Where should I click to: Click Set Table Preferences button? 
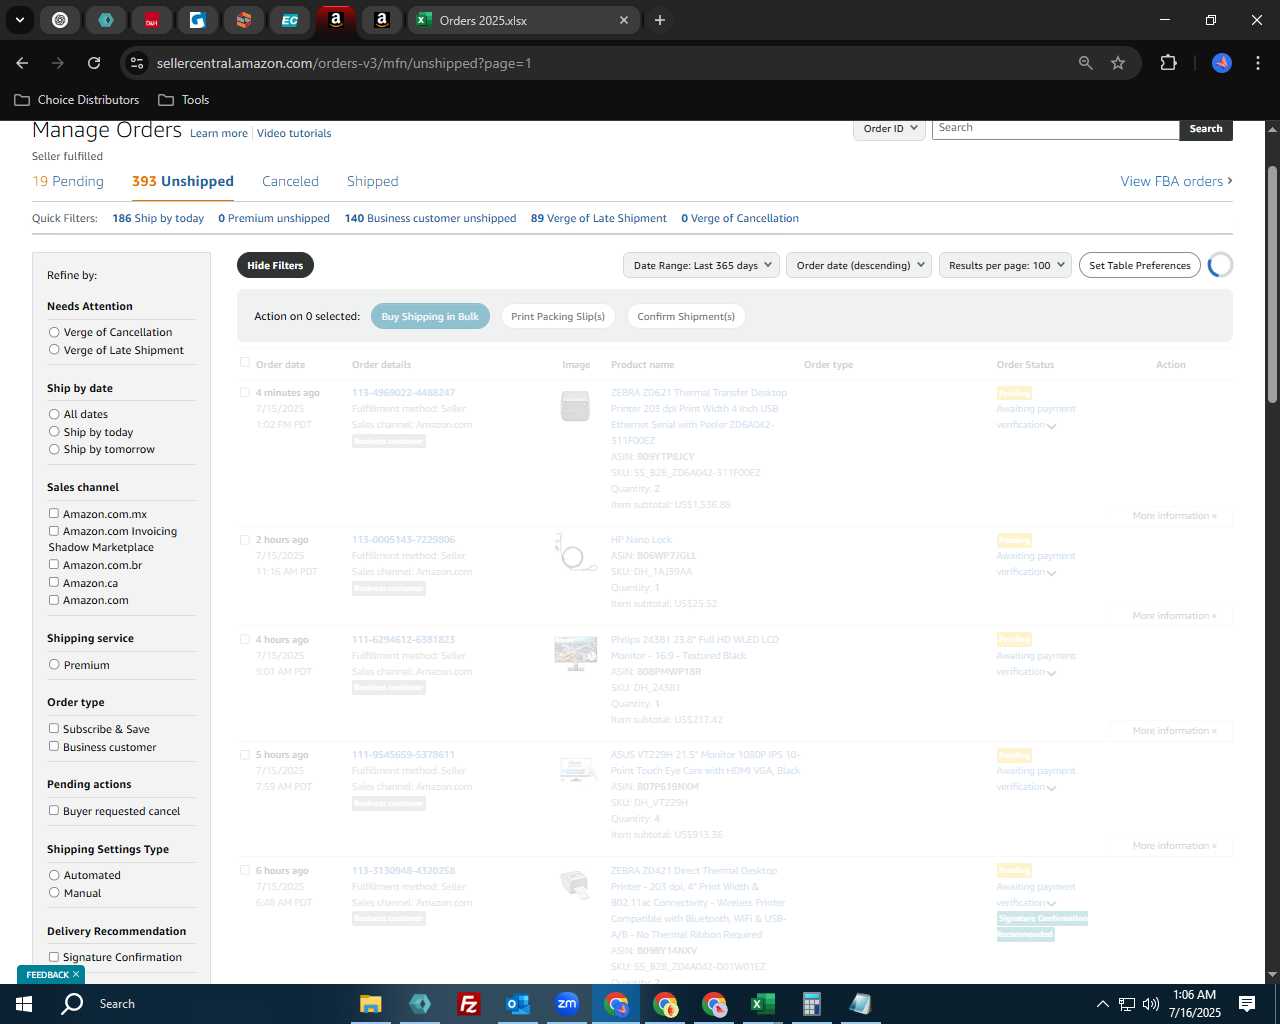coord(1140,265)
